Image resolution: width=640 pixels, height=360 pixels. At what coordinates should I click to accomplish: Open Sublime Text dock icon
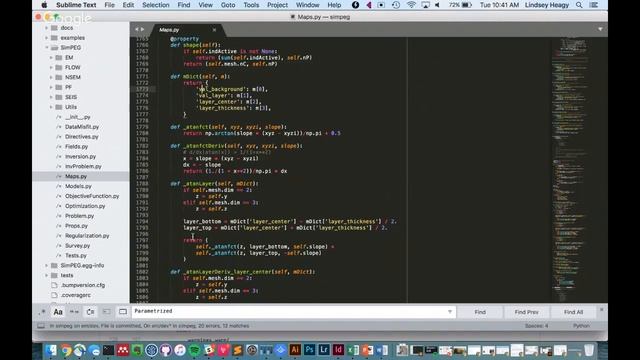(238, 350)
